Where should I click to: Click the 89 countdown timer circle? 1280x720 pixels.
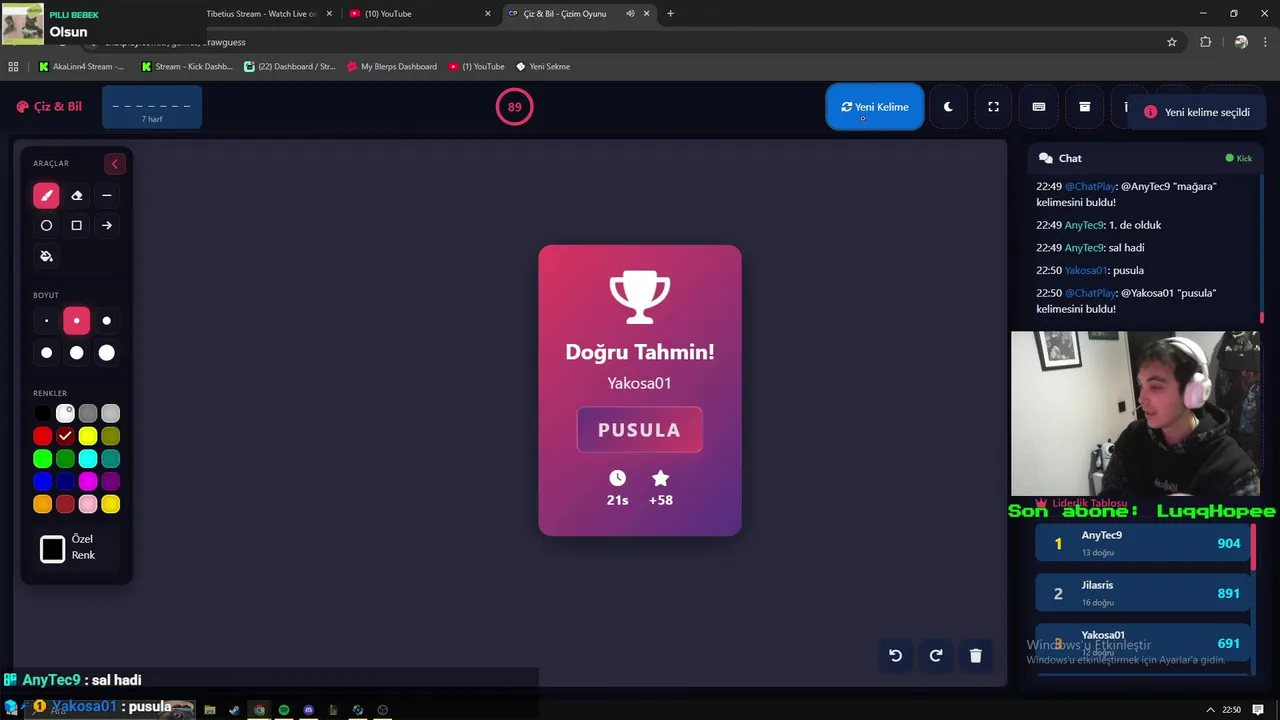click(515, 107)
